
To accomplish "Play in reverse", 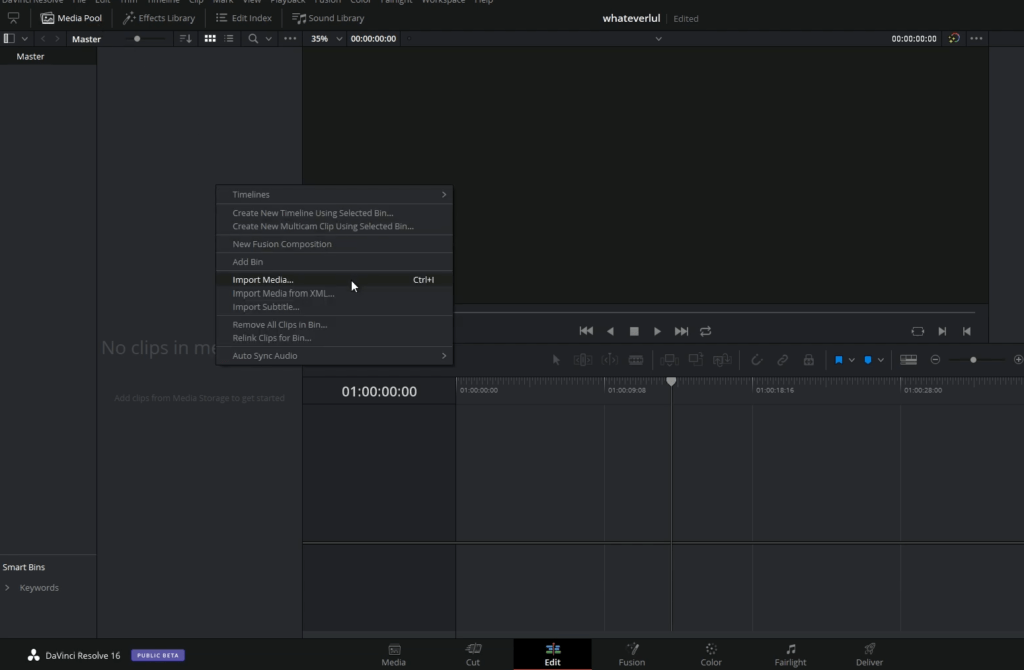I will (x=611, y=331).
